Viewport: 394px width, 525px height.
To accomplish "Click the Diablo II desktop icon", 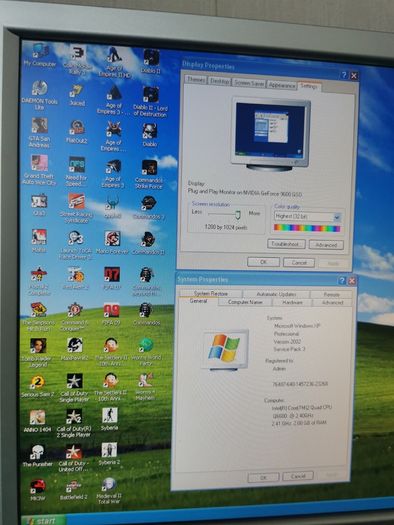I will point(151,61).
